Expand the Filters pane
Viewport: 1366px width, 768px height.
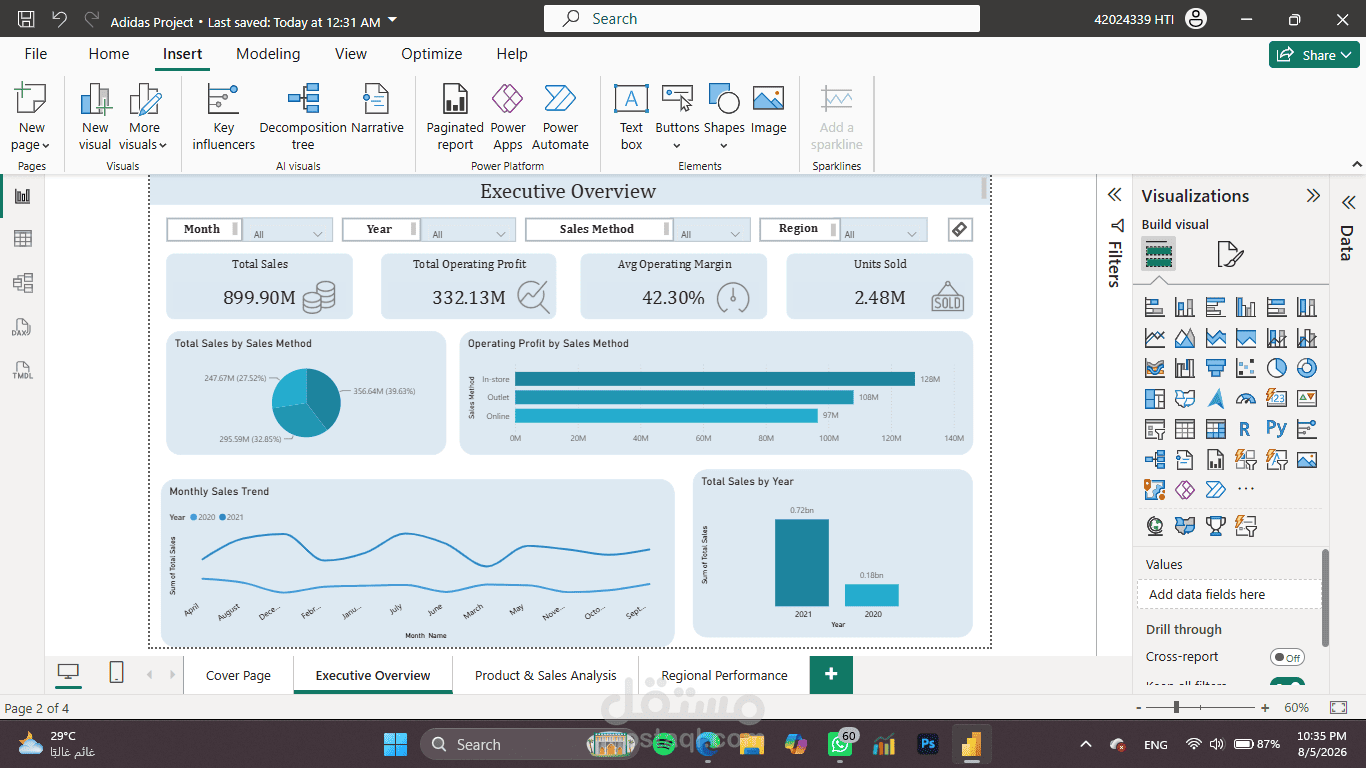tap(1116, 195)
